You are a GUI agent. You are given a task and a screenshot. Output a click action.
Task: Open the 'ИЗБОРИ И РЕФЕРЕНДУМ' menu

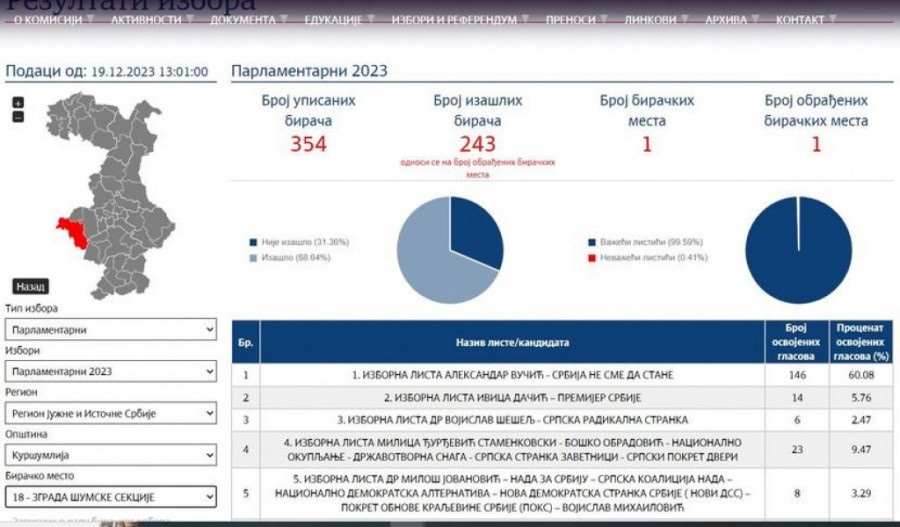pyautogui.click(x=454, y=20)
